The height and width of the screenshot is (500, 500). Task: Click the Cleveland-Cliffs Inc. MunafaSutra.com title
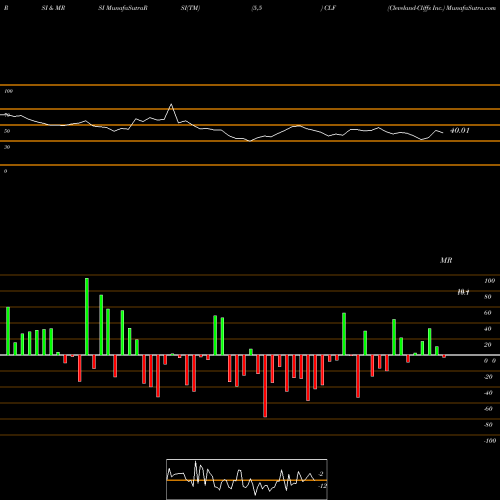point(442,8)
